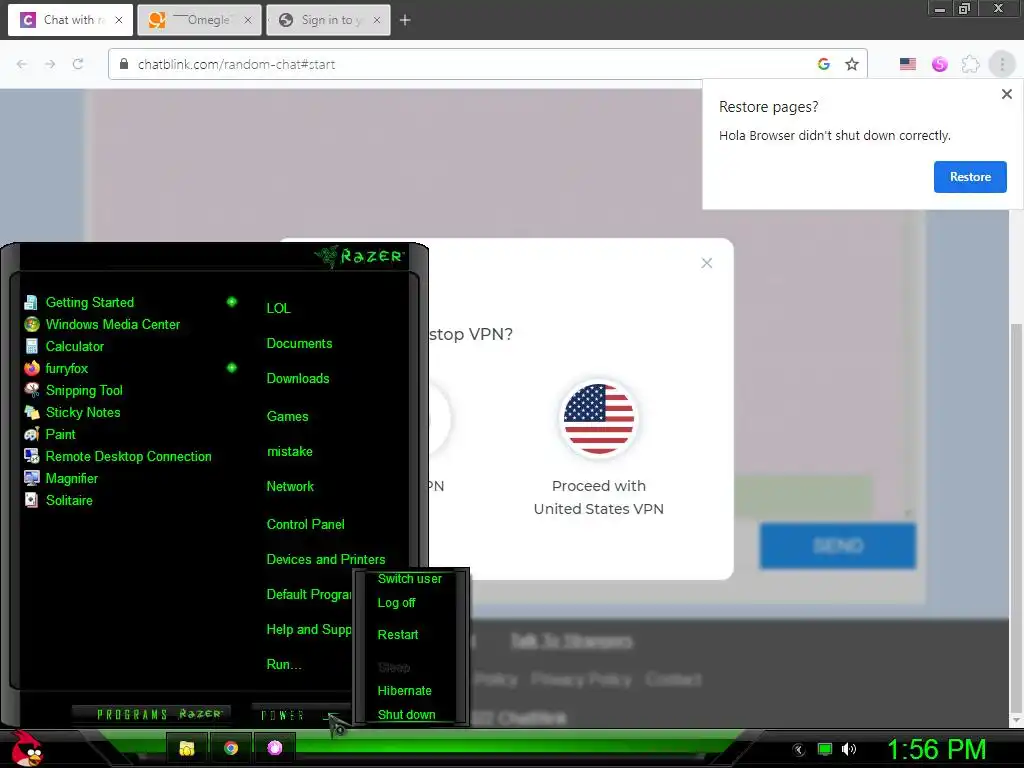Screen dimensions: 1024x768
Task: Click the Power button in start menu
Action: tap(284, 715)
